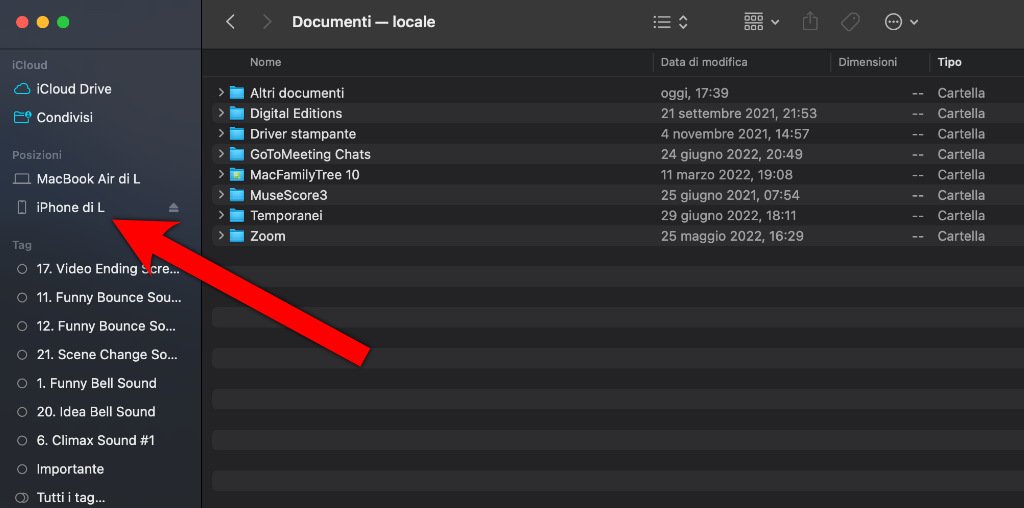Image resolution: width=1024 pixels, height=508 pixels.
Task: Select the 20. Idea Bell Sound tag
Action: coord(86,412)
